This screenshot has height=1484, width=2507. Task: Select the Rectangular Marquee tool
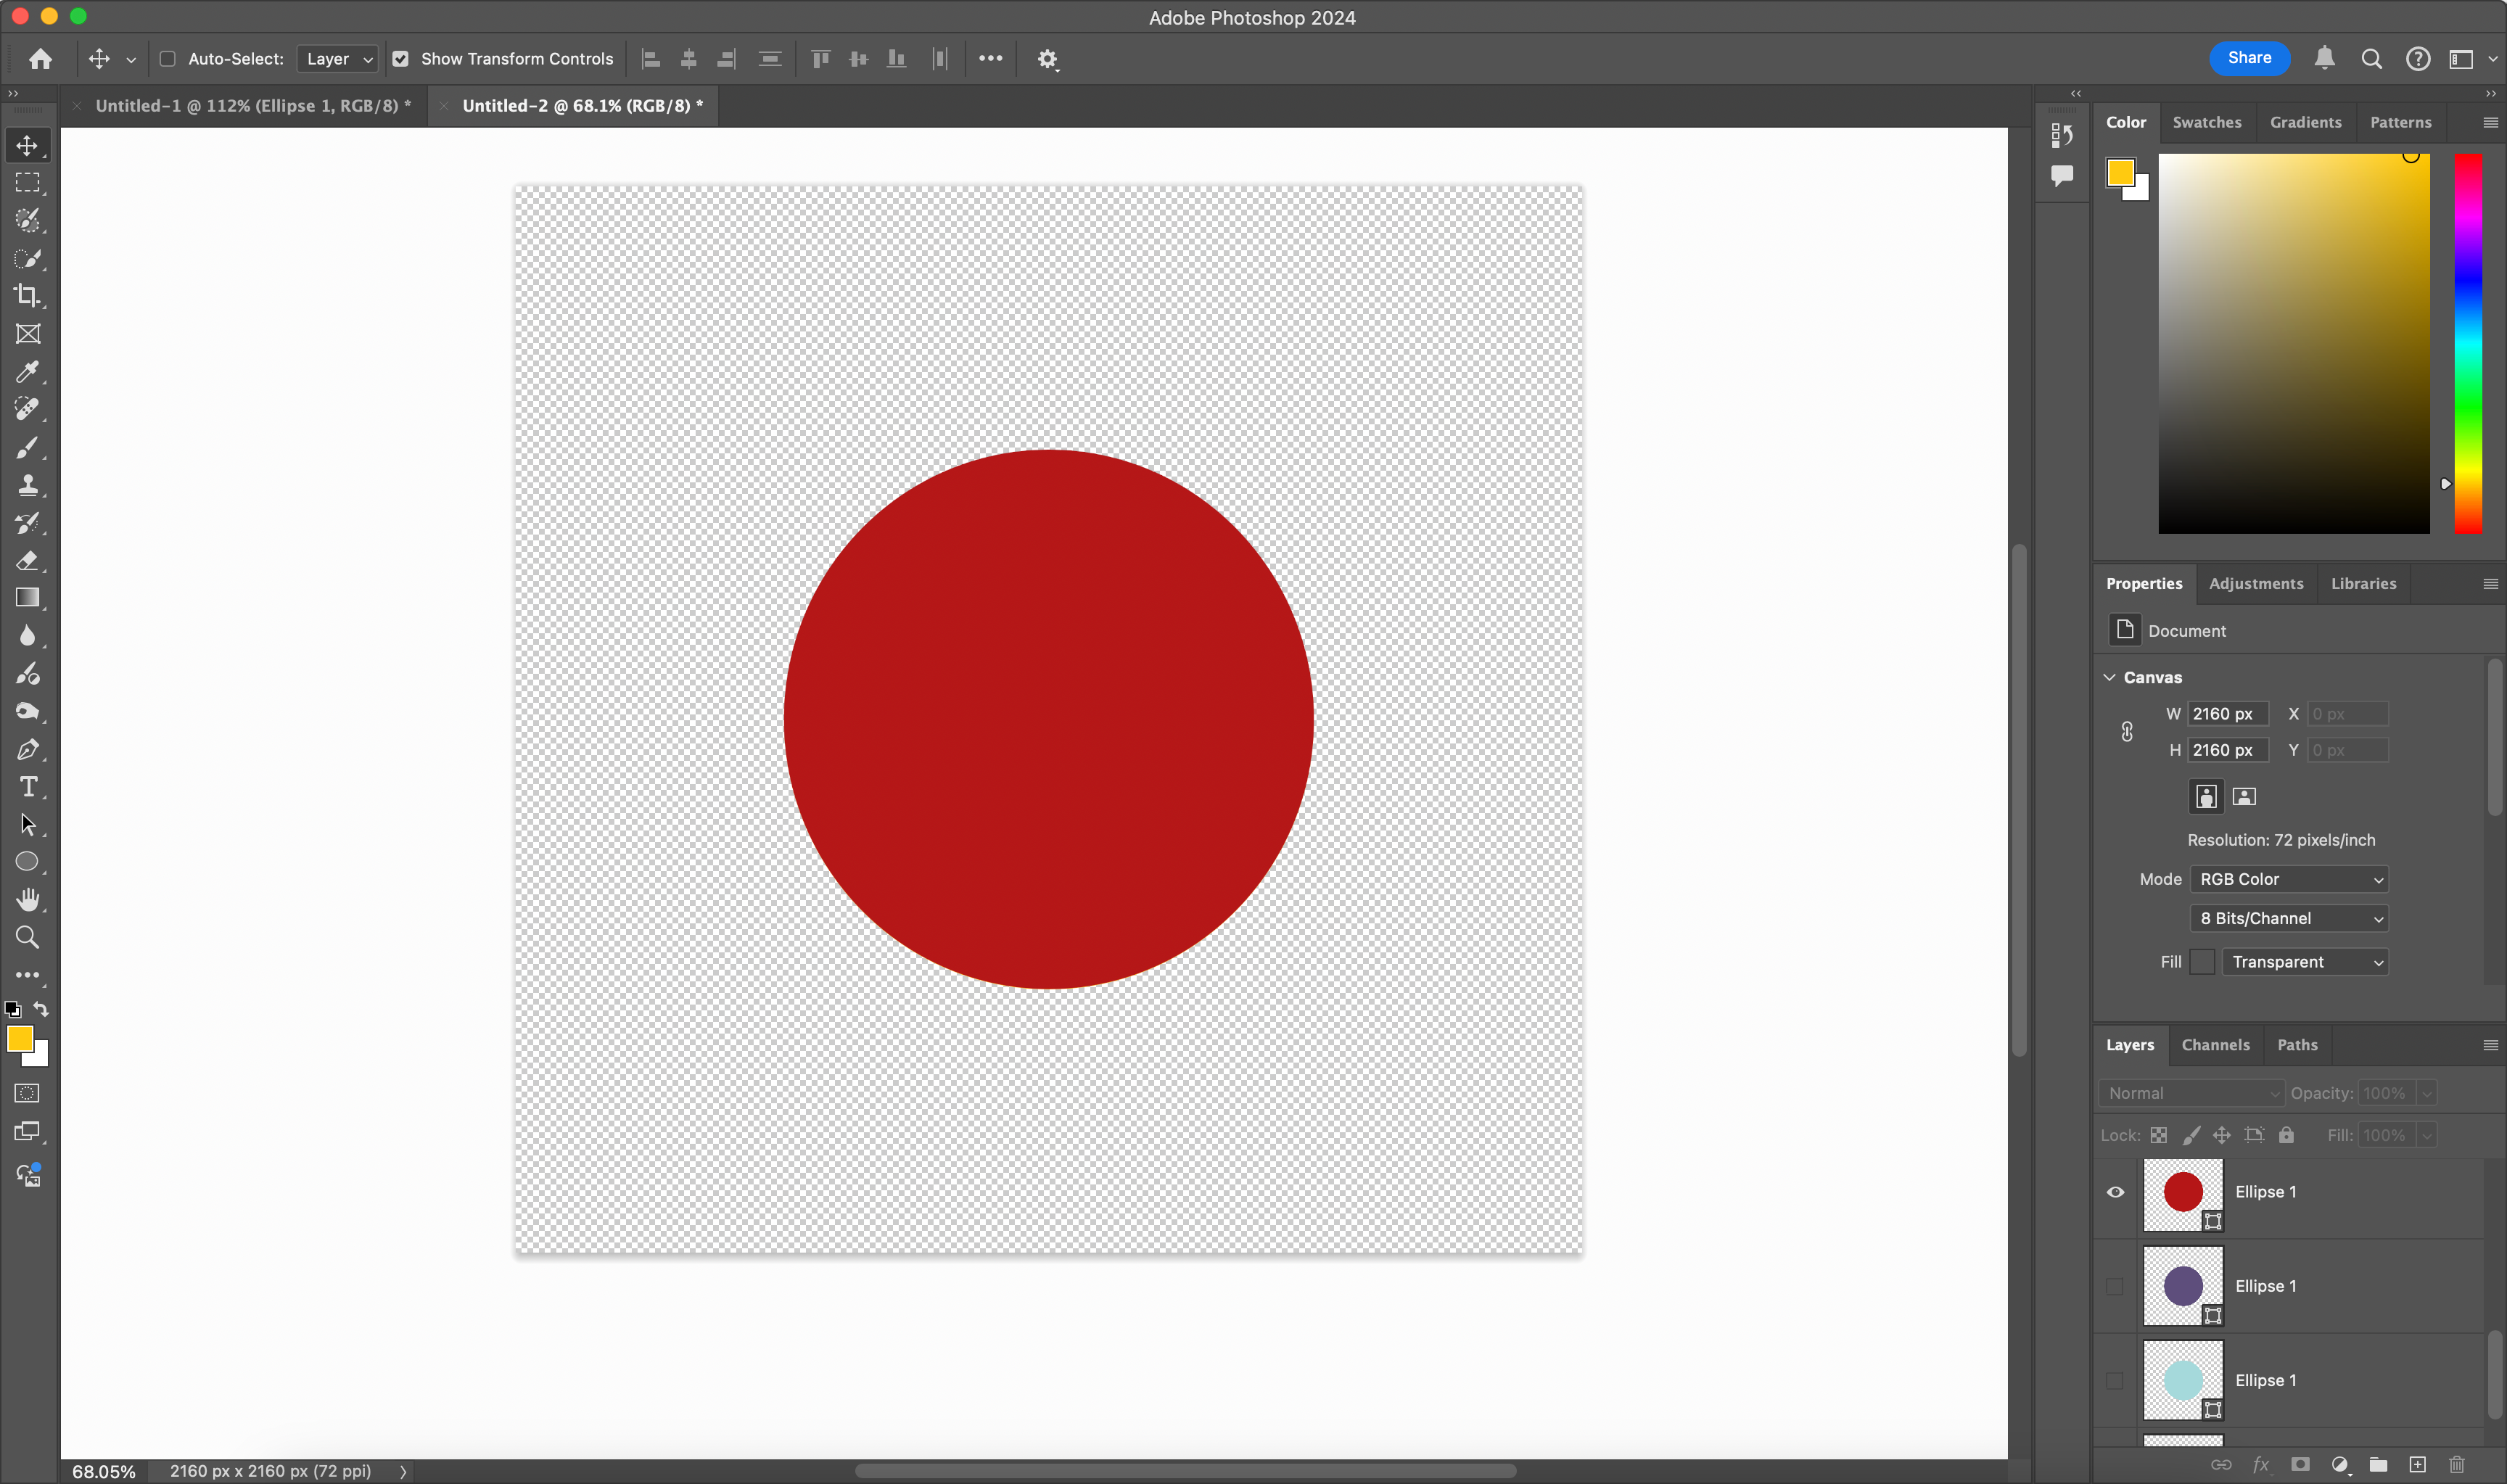point(27,182)
